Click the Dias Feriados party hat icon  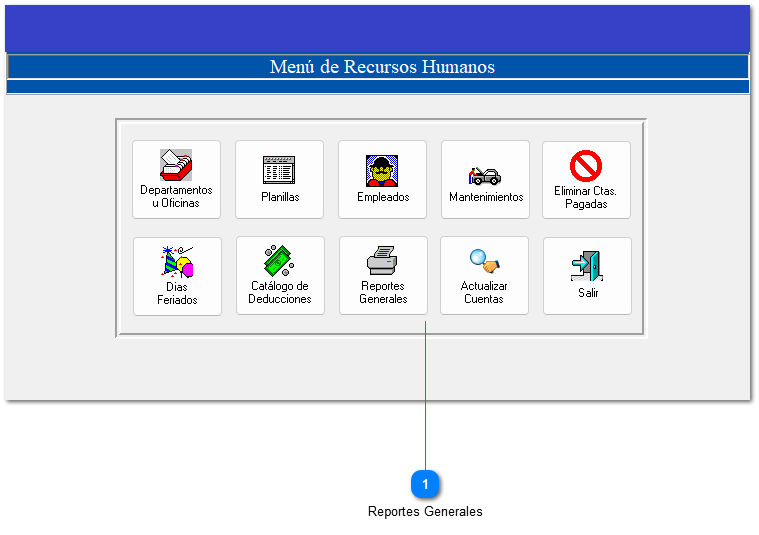(x=177, y=262)
